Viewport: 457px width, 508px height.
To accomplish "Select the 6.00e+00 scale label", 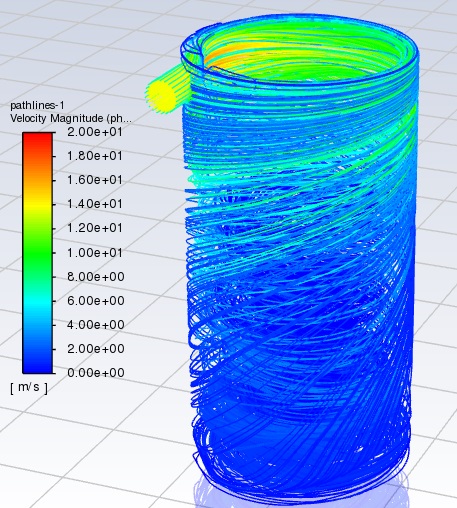I will click(96, 301).
